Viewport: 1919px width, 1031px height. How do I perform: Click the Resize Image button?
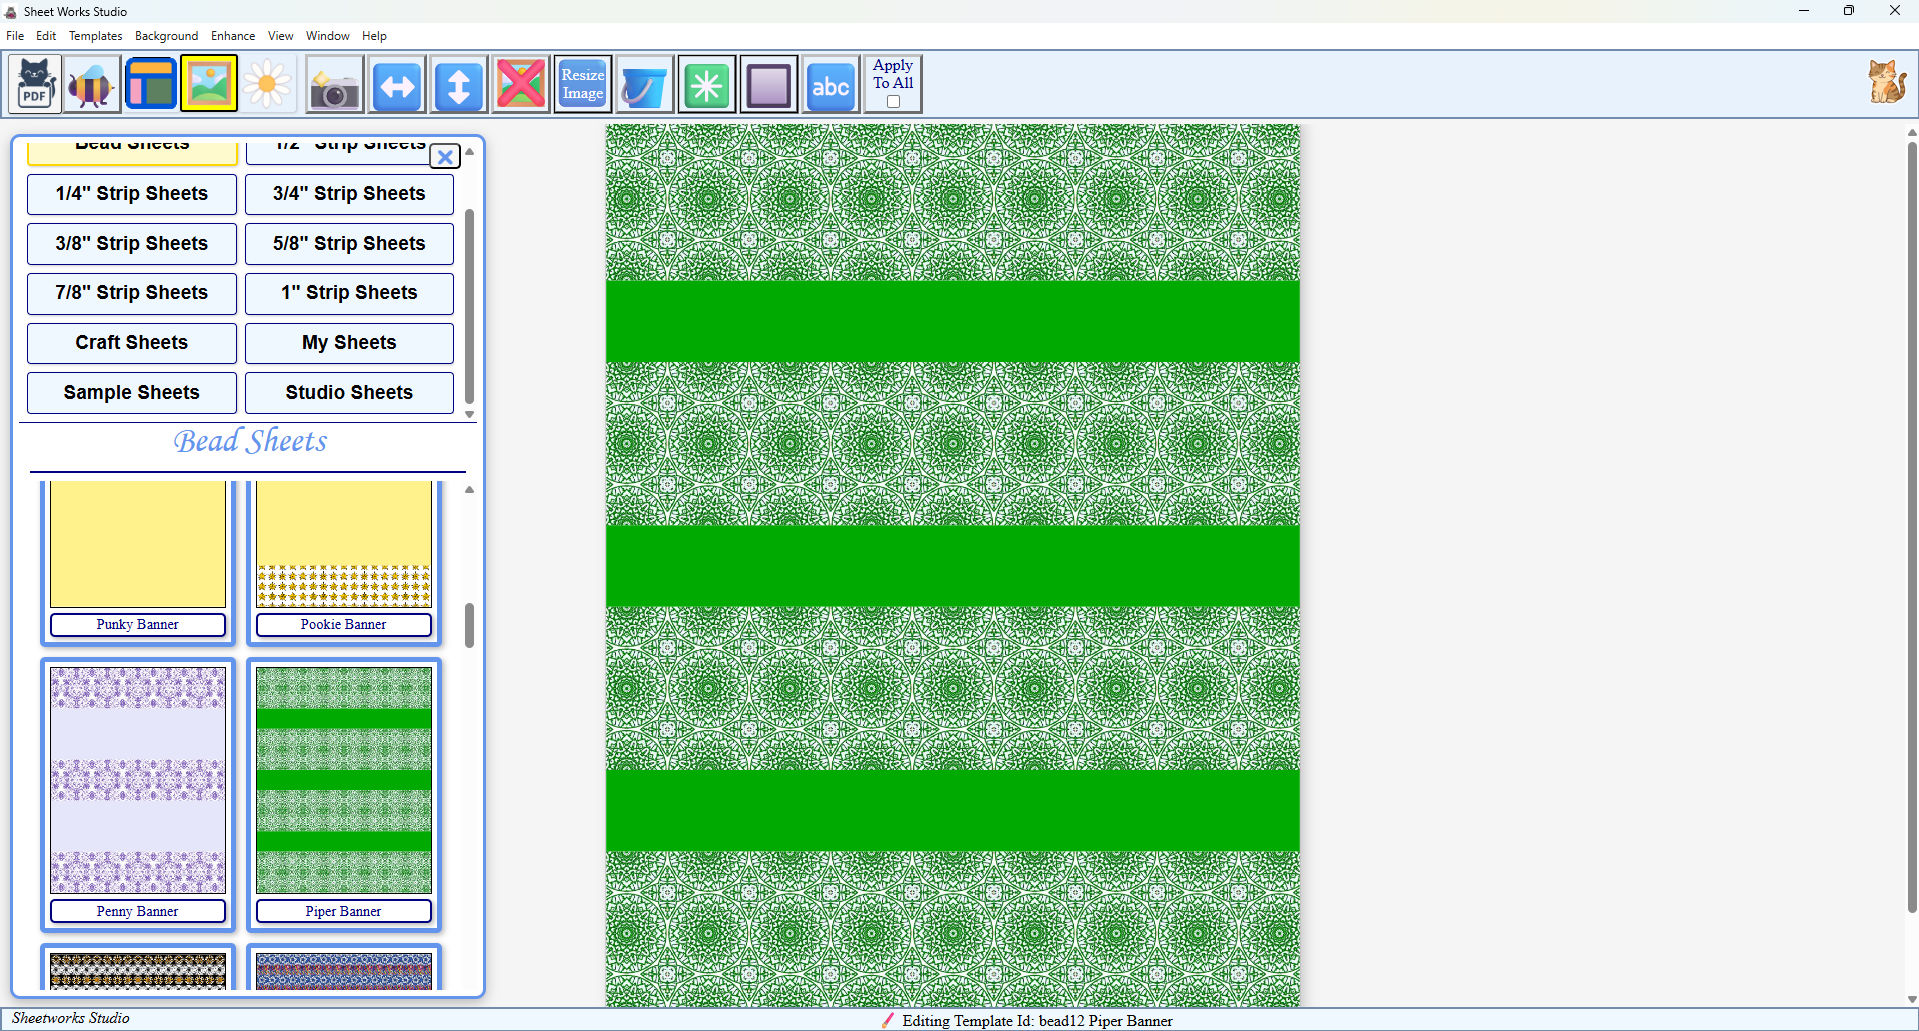582,83
